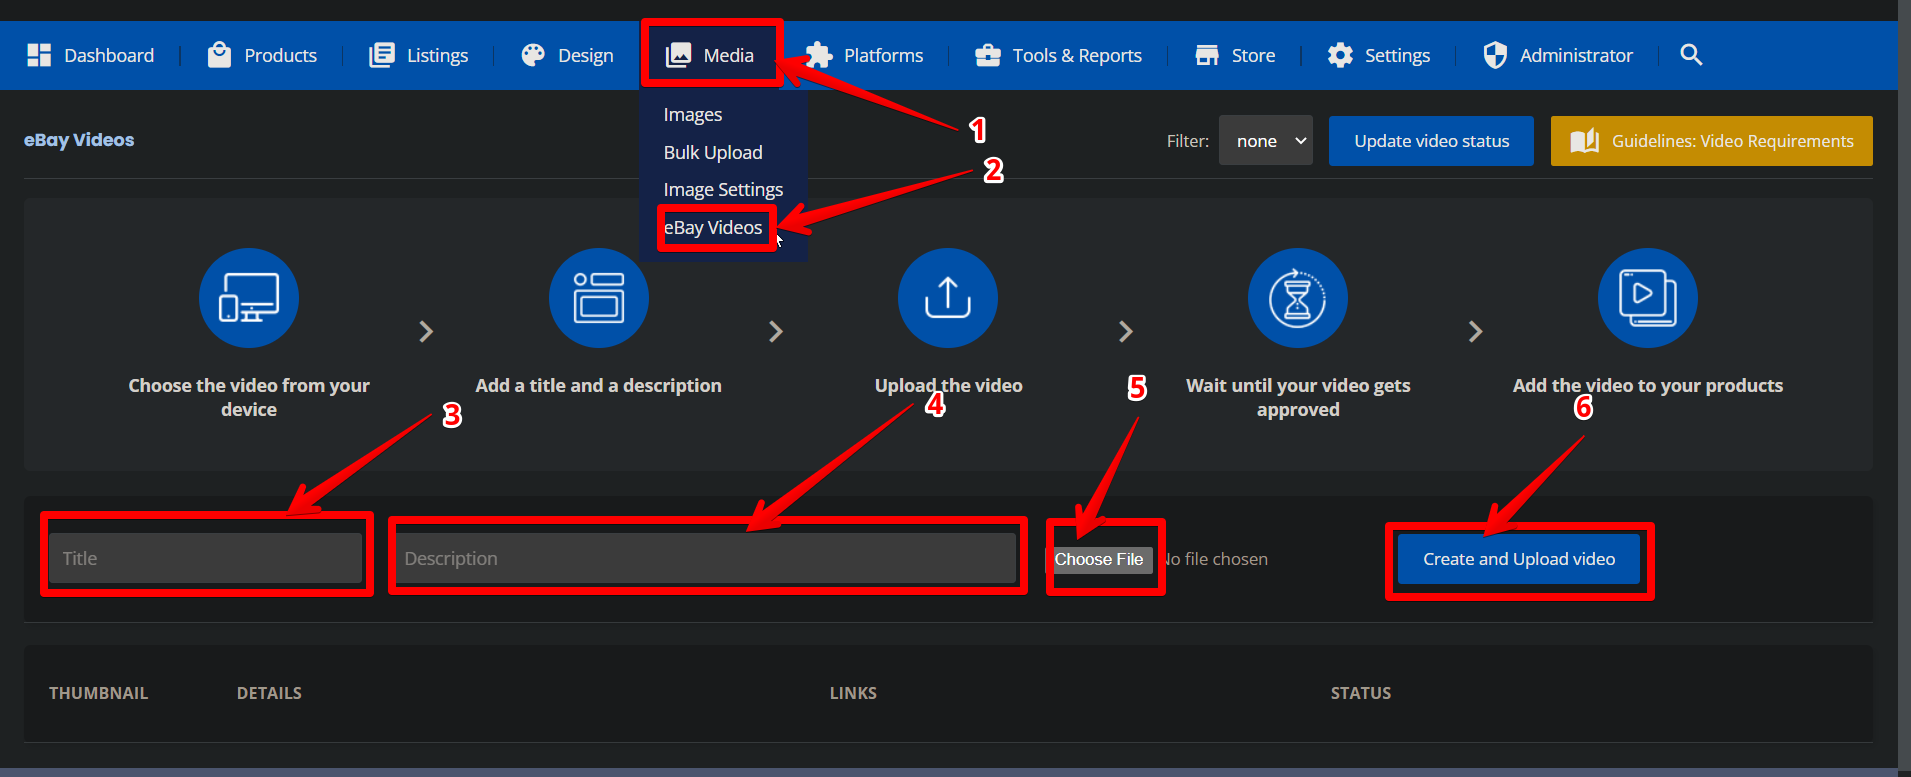Click the Administrator shield icon
Viewport: 1911px width, 777px height.
point(1495,55)
